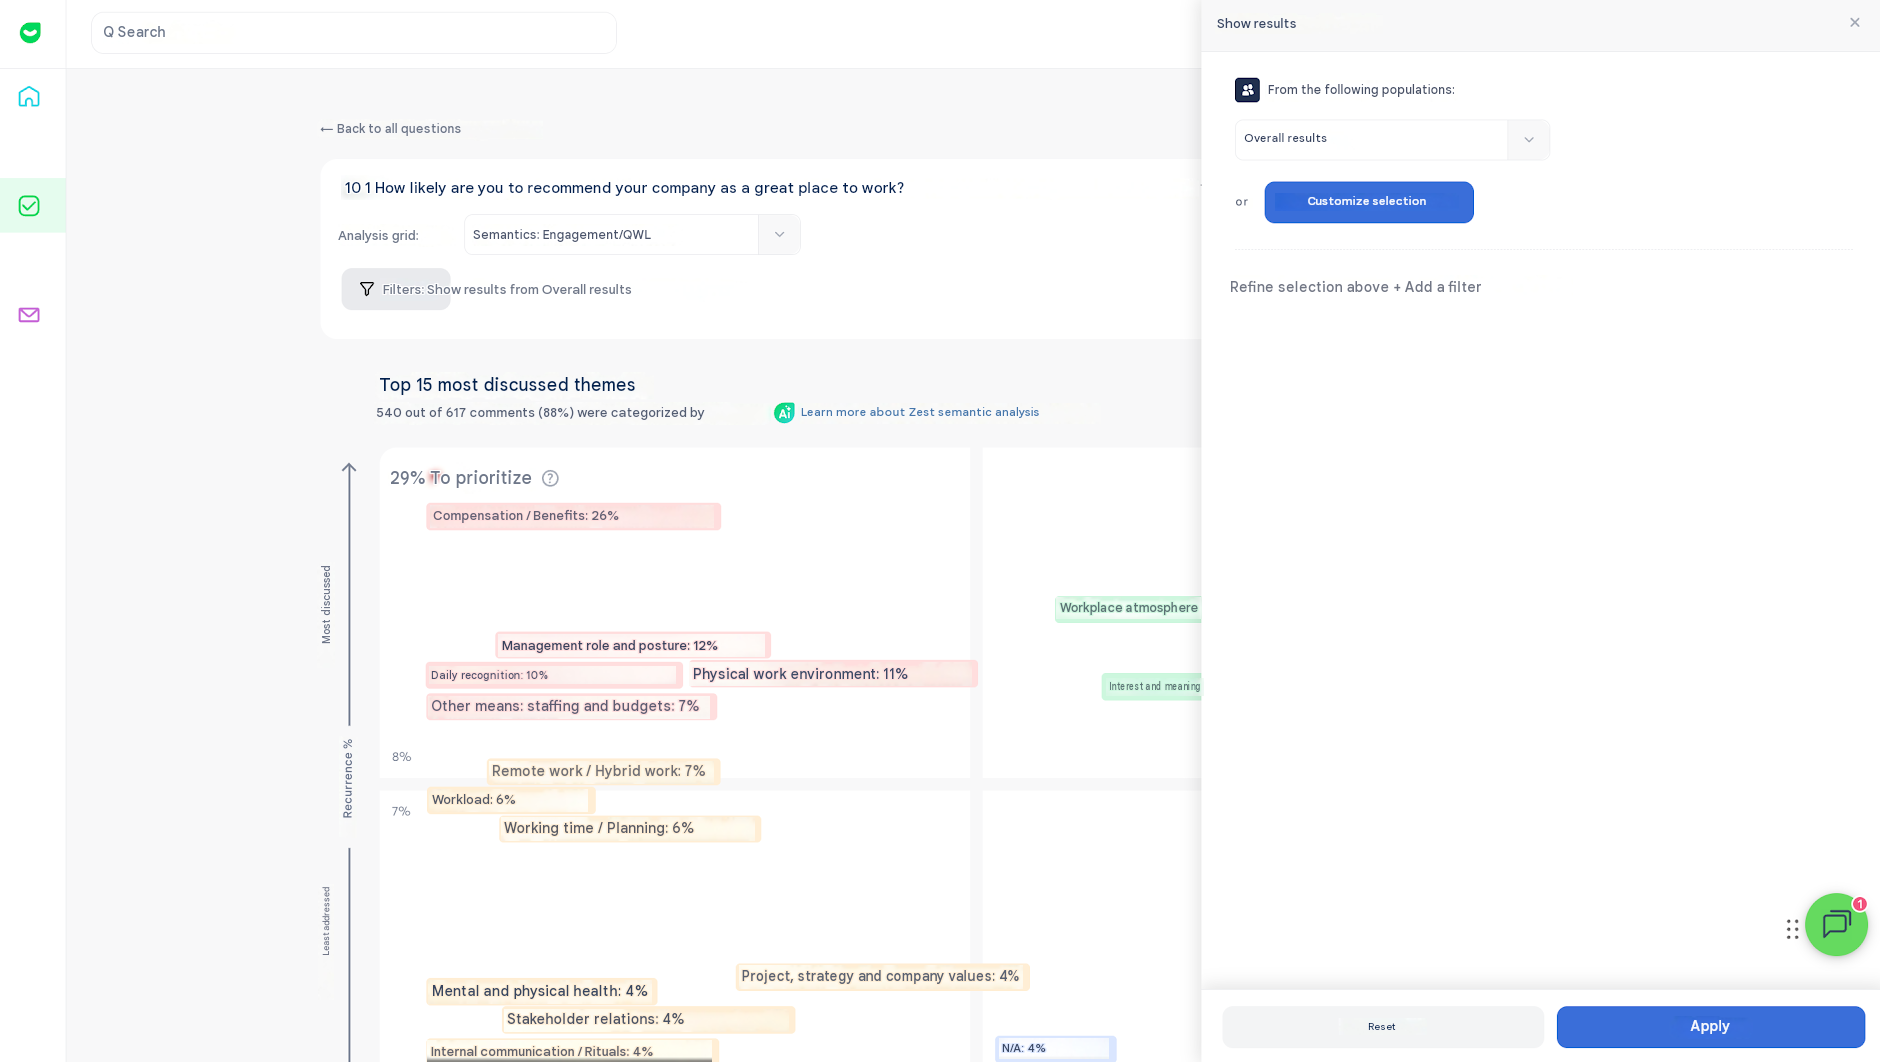
Task: Open the chat support bubble icon
Action: point(1836,925)
